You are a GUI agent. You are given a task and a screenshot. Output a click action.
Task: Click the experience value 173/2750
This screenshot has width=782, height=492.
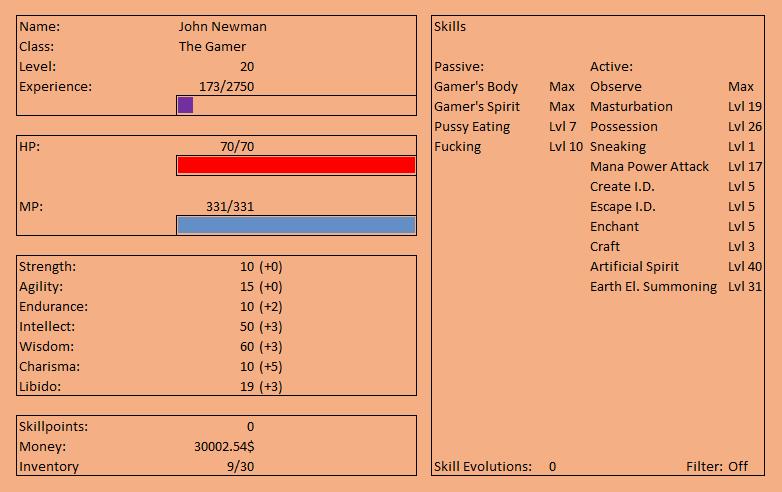point(226,86)
